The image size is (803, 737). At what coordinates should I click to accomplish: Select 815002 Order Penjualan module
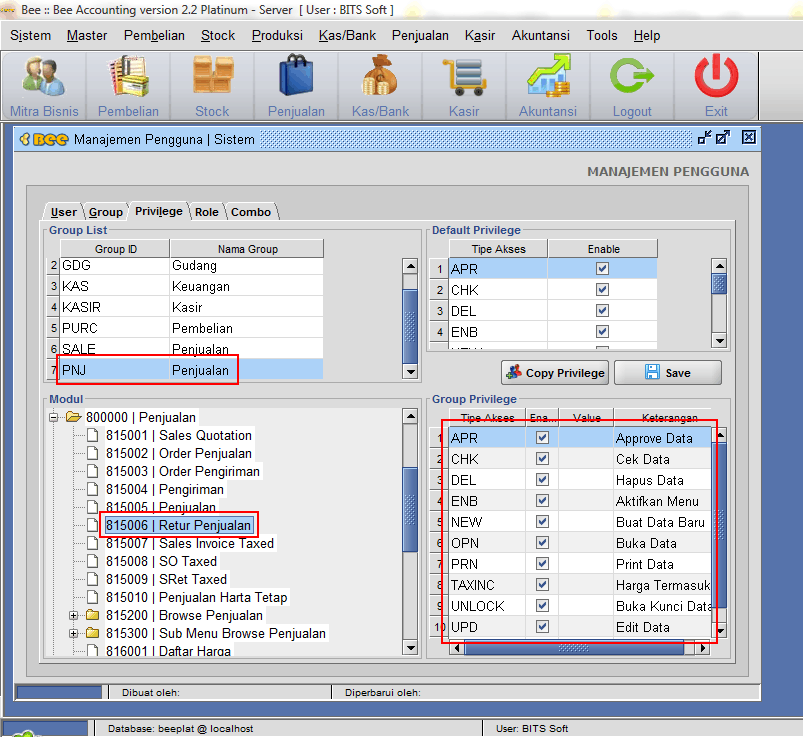tap(179, 453)
